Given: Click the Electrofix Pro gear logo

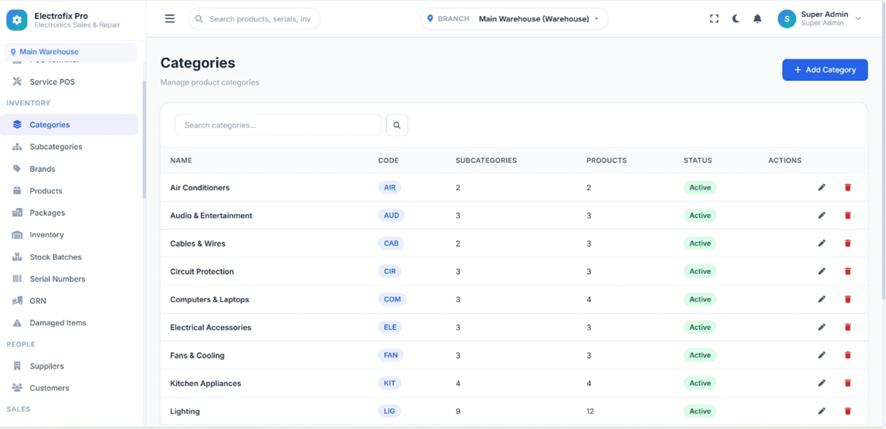Looking at the screenshot, I should pos(17,20).
